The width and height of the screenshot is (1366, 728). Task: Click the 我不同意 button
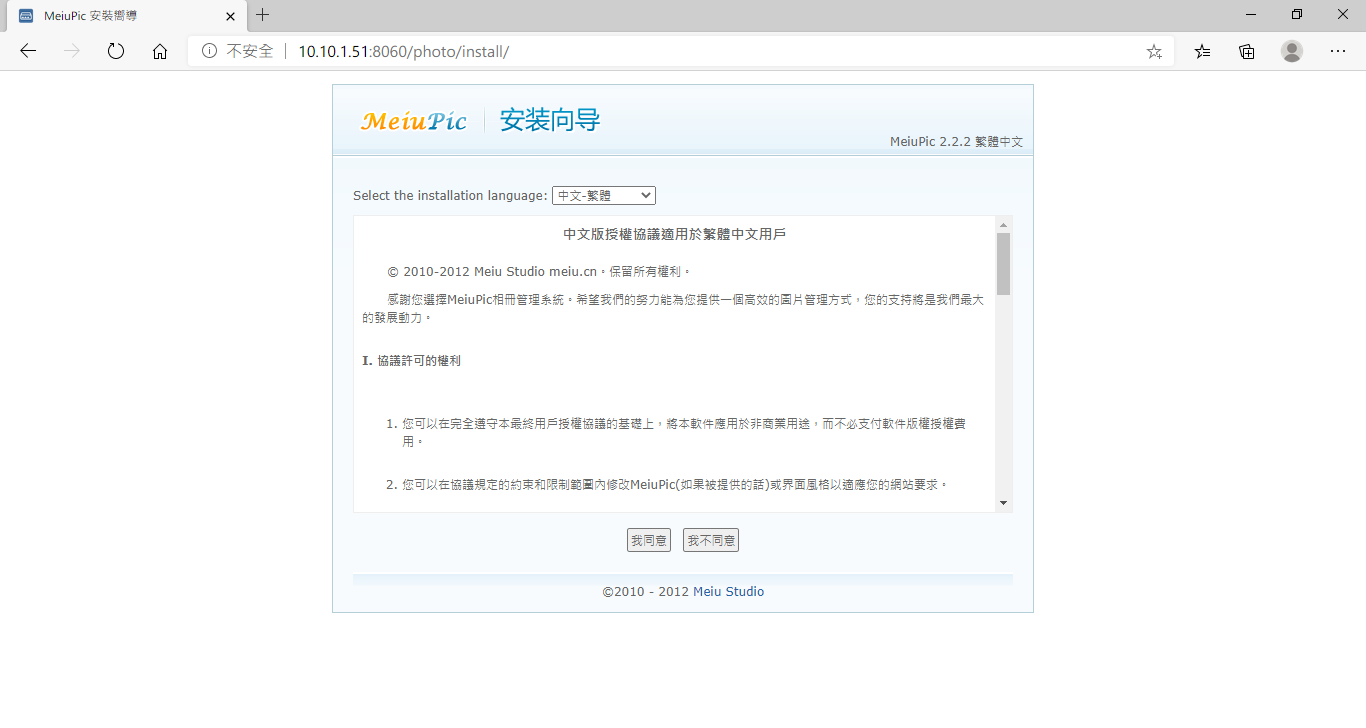pyautogui.click(x=711, y=540)
